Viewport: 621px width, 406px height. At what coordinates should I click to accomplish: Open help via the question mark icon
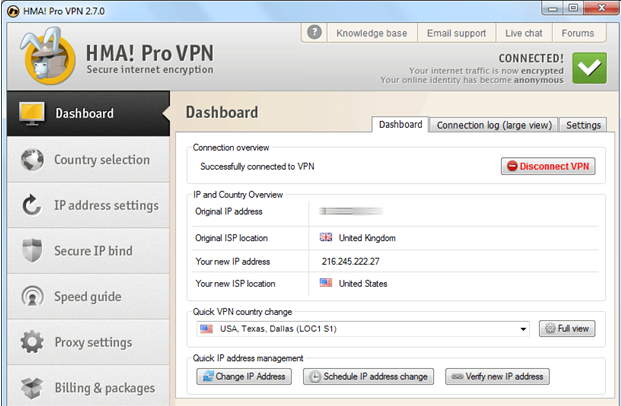314,32
